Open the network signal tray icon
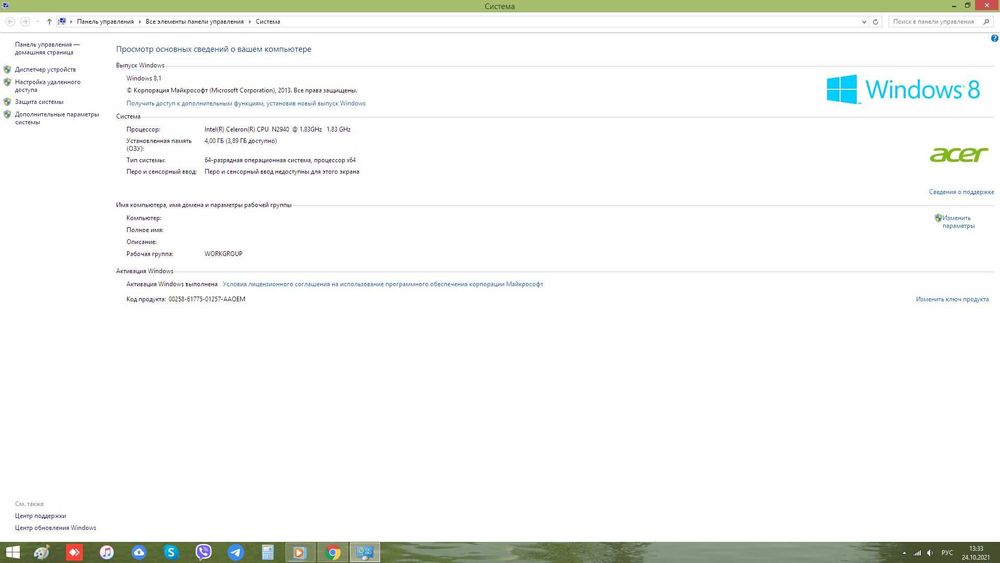 click(918, 553)
